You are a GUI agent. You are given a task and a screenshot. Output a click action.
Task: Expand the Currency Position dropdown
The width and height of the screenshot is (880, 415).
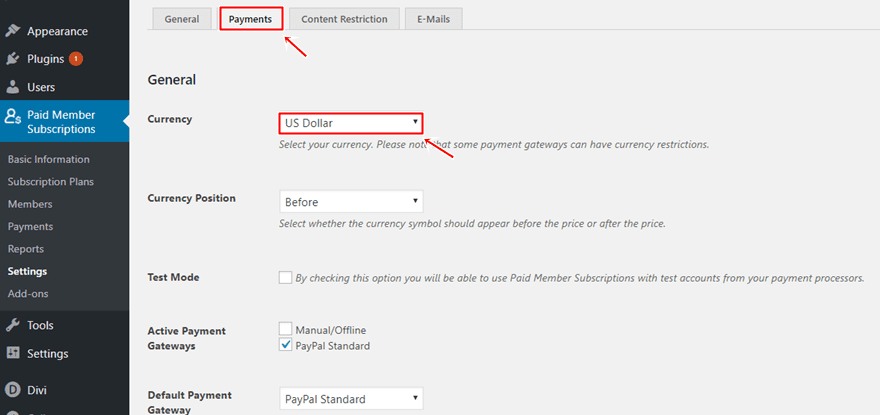click(x=350, y=202)
